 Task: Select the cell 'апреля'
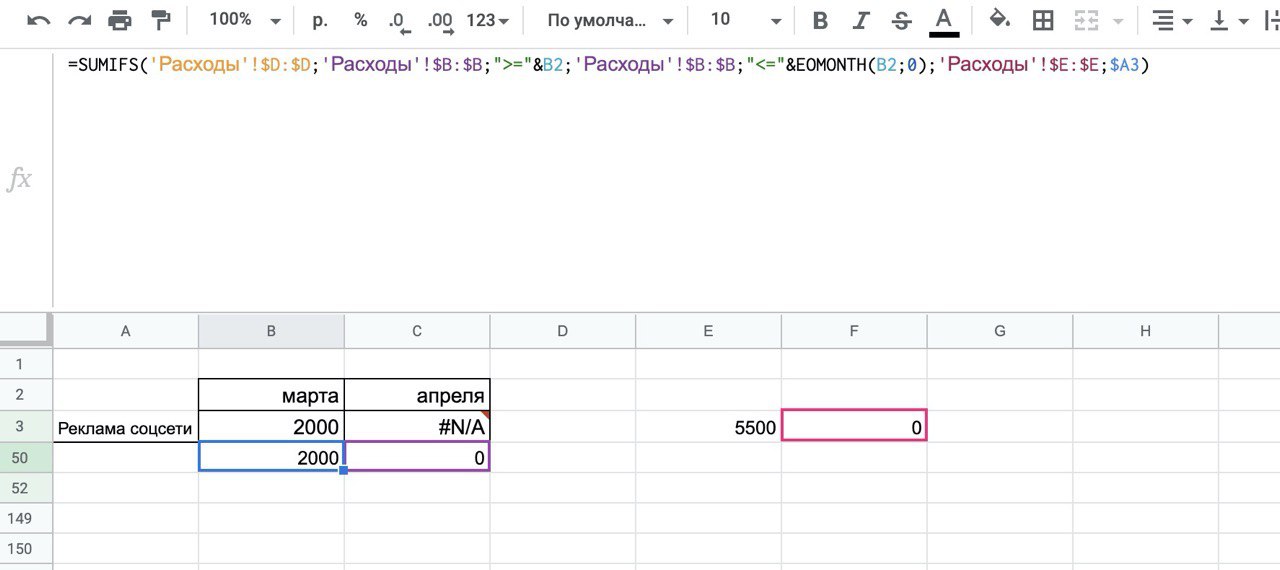pyautogui.click(x=417, y=395)
